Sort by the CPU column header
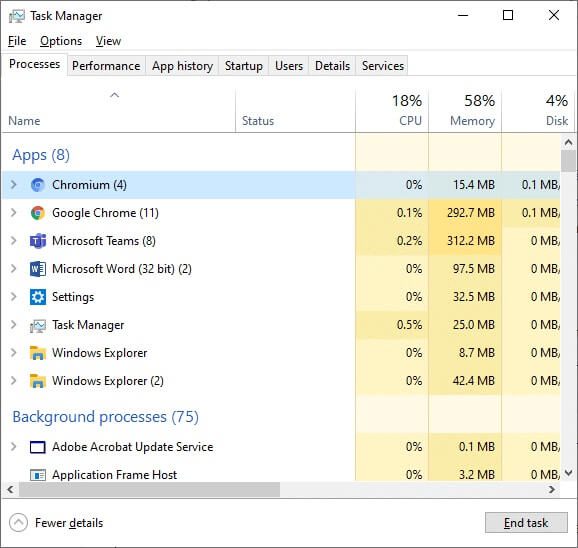This screenshot has height=548, width=578. (x=392, y=111)
